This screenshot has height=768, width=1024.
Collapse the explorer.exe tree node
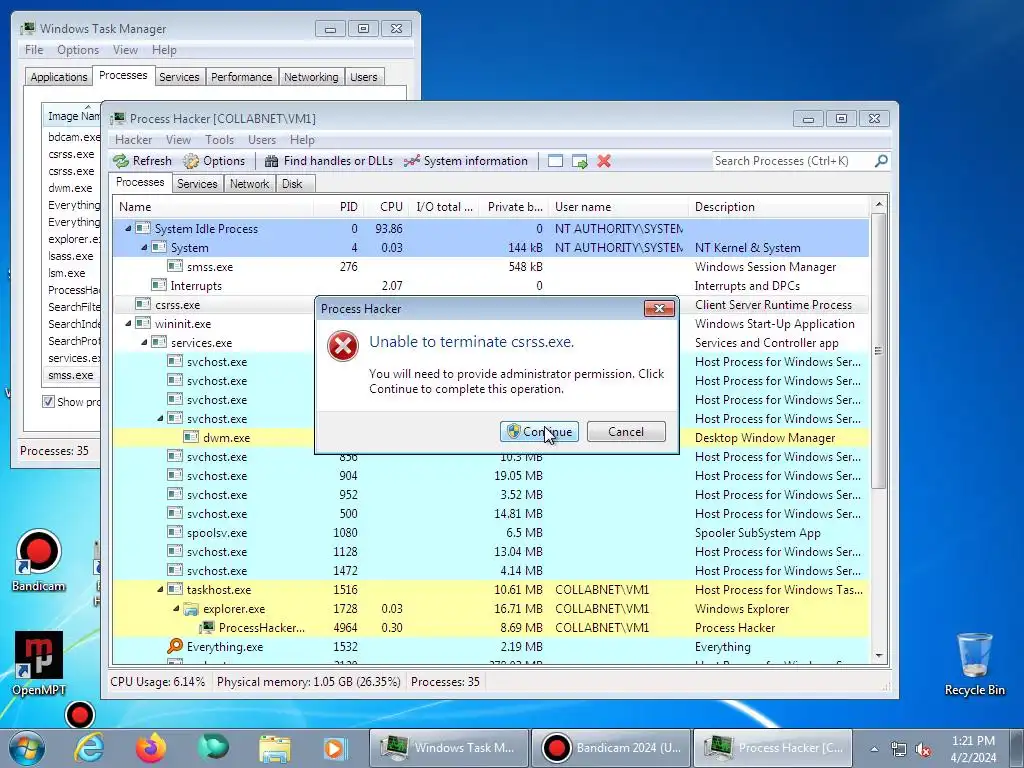(176, 609)
